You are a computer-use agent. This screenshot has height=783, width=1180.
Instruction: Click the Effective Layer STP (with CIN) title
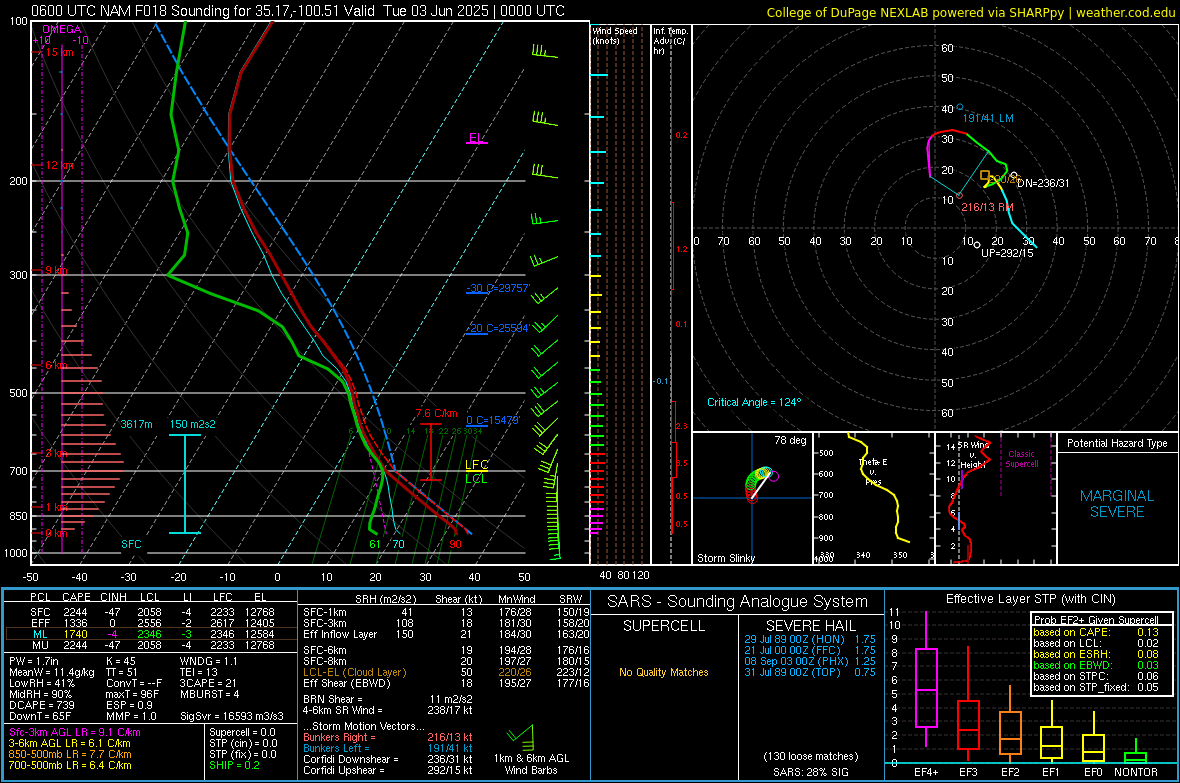pyautogui.click(x=1030, y=599)
